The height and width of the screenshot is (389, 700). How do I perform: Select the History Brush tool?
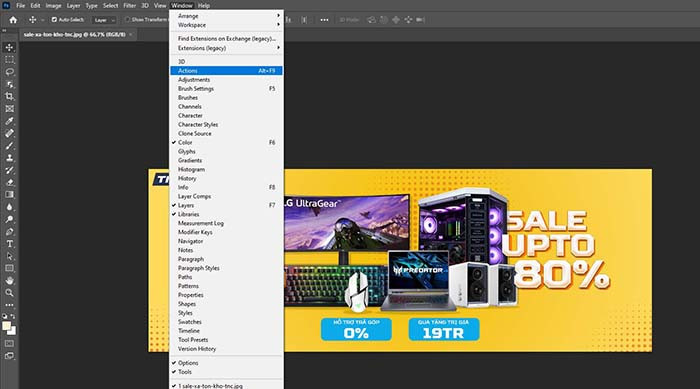tap(9, 170)
